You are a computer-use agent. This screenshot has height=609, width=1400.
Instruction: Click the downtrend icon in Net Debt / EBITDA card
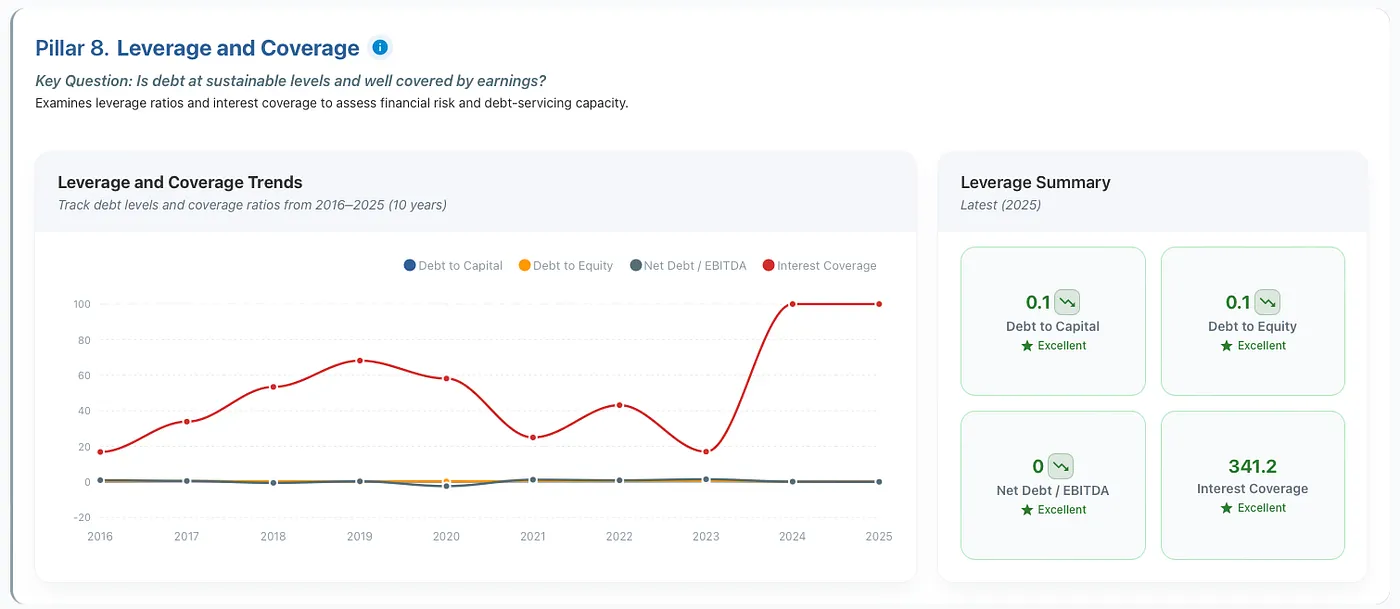pyautogui.click(x=1061, y=466)
